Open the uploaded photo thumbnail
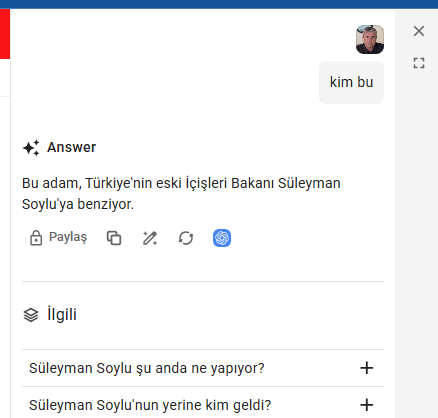The image size is (438, 418). (x=370, y=39)
